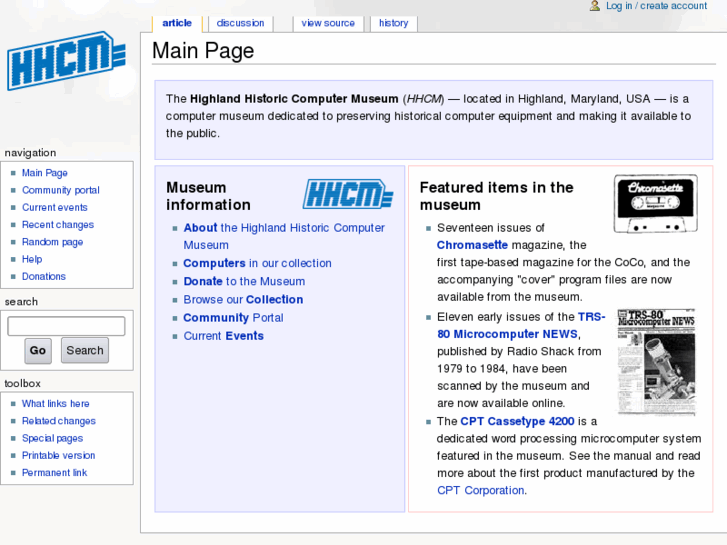View Recent changes
The height and width of the screenshot is (545, 727).
point(58,224)
